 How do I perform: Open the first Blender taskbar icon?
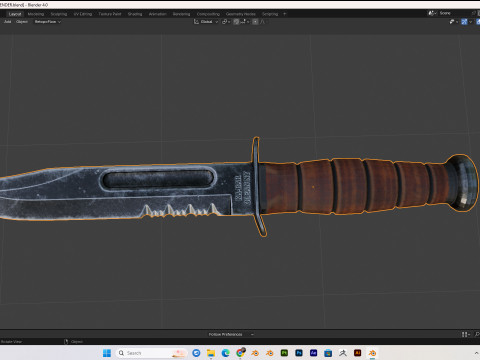255,353
